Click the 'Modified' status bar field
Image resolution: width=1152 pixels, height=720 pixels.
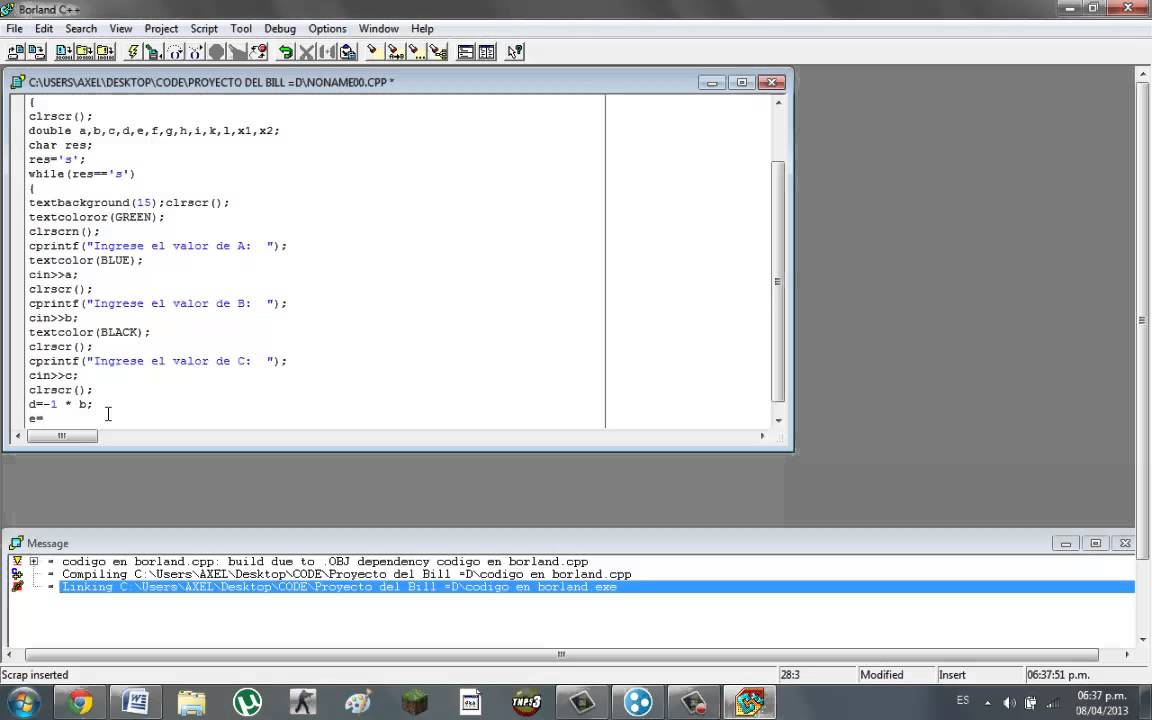tap(896, 674)
